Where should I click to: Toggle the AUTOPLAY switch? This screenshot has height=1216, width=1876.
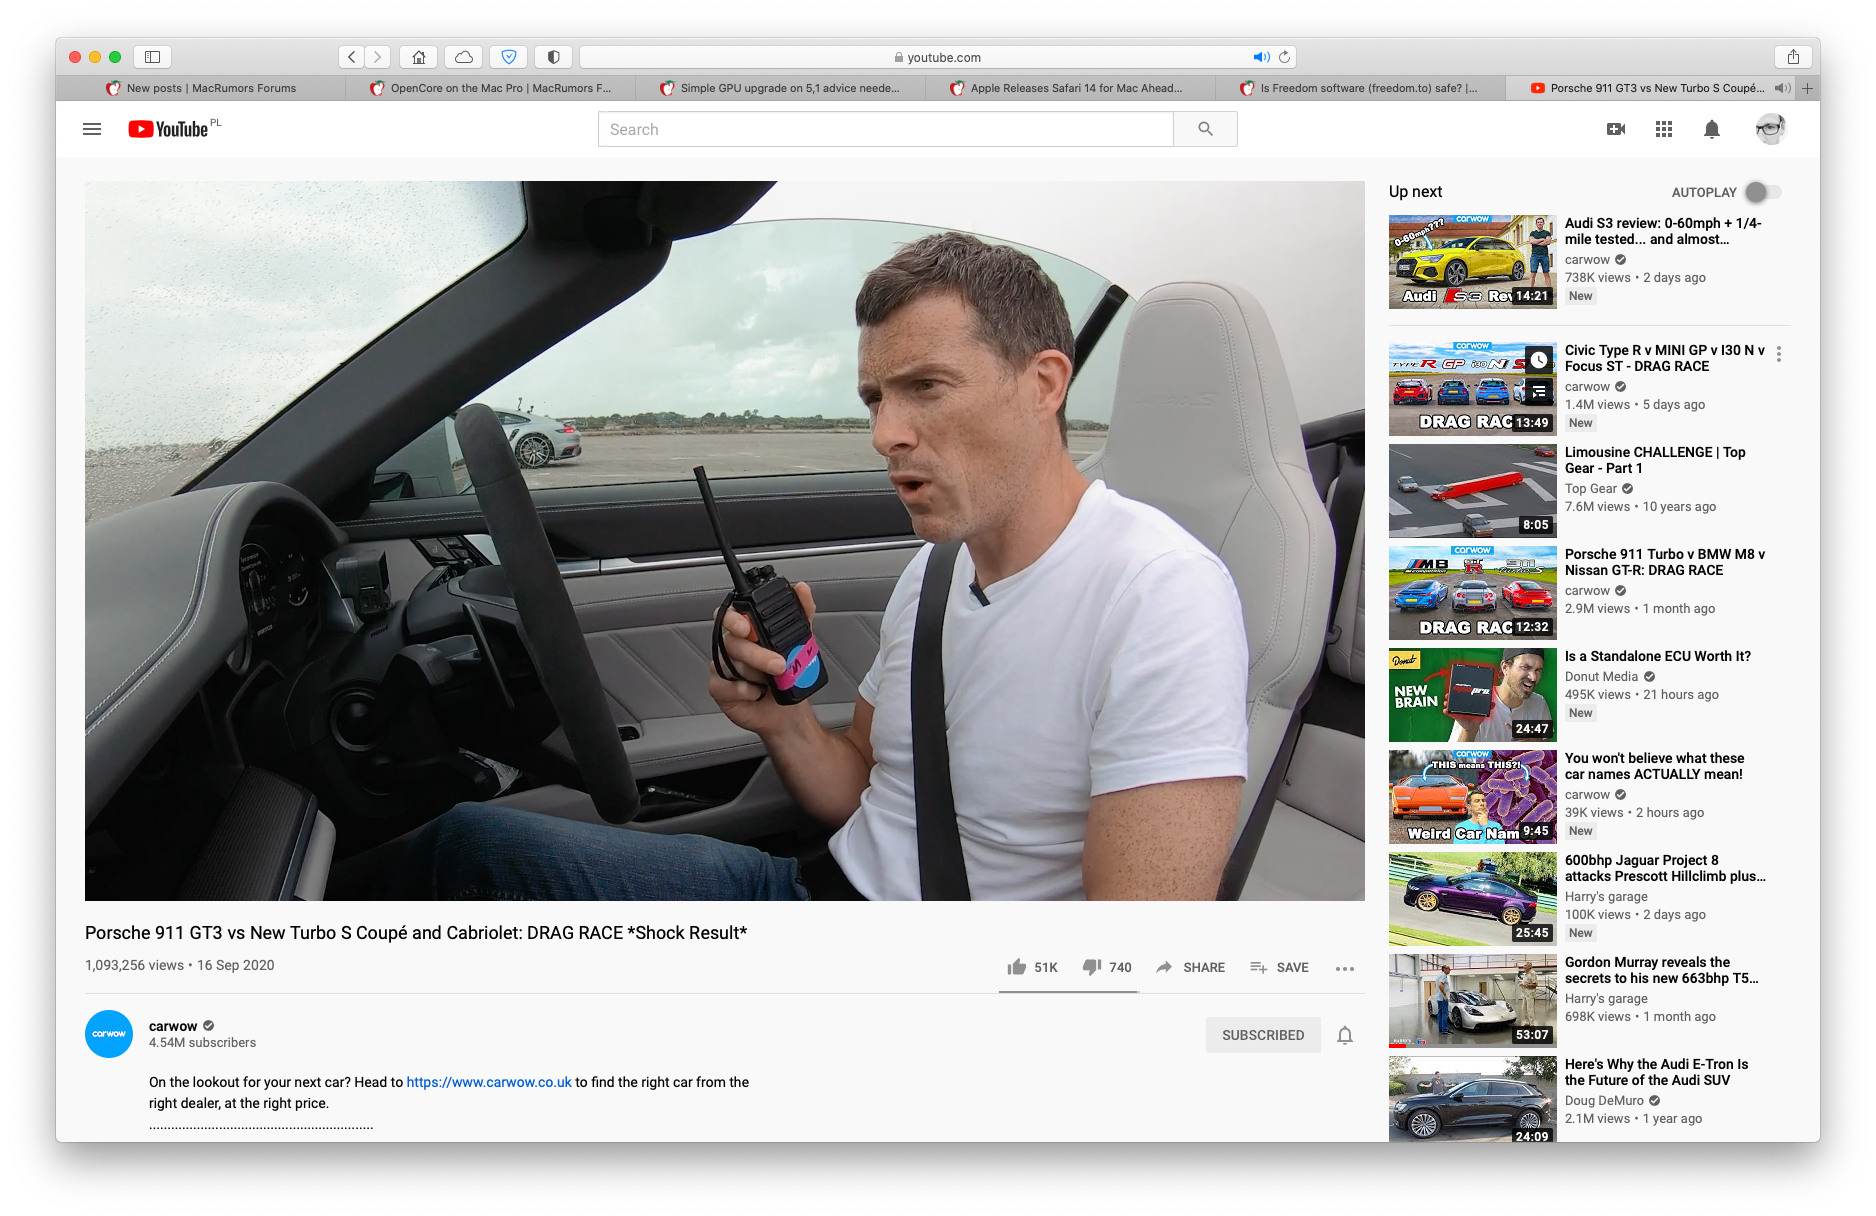pos(1763,192)
